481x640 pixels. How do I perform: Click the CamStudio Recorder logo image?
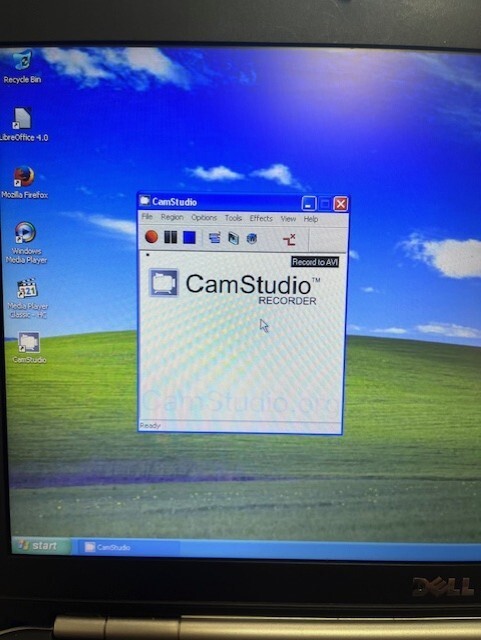click(x=234, y=287)
